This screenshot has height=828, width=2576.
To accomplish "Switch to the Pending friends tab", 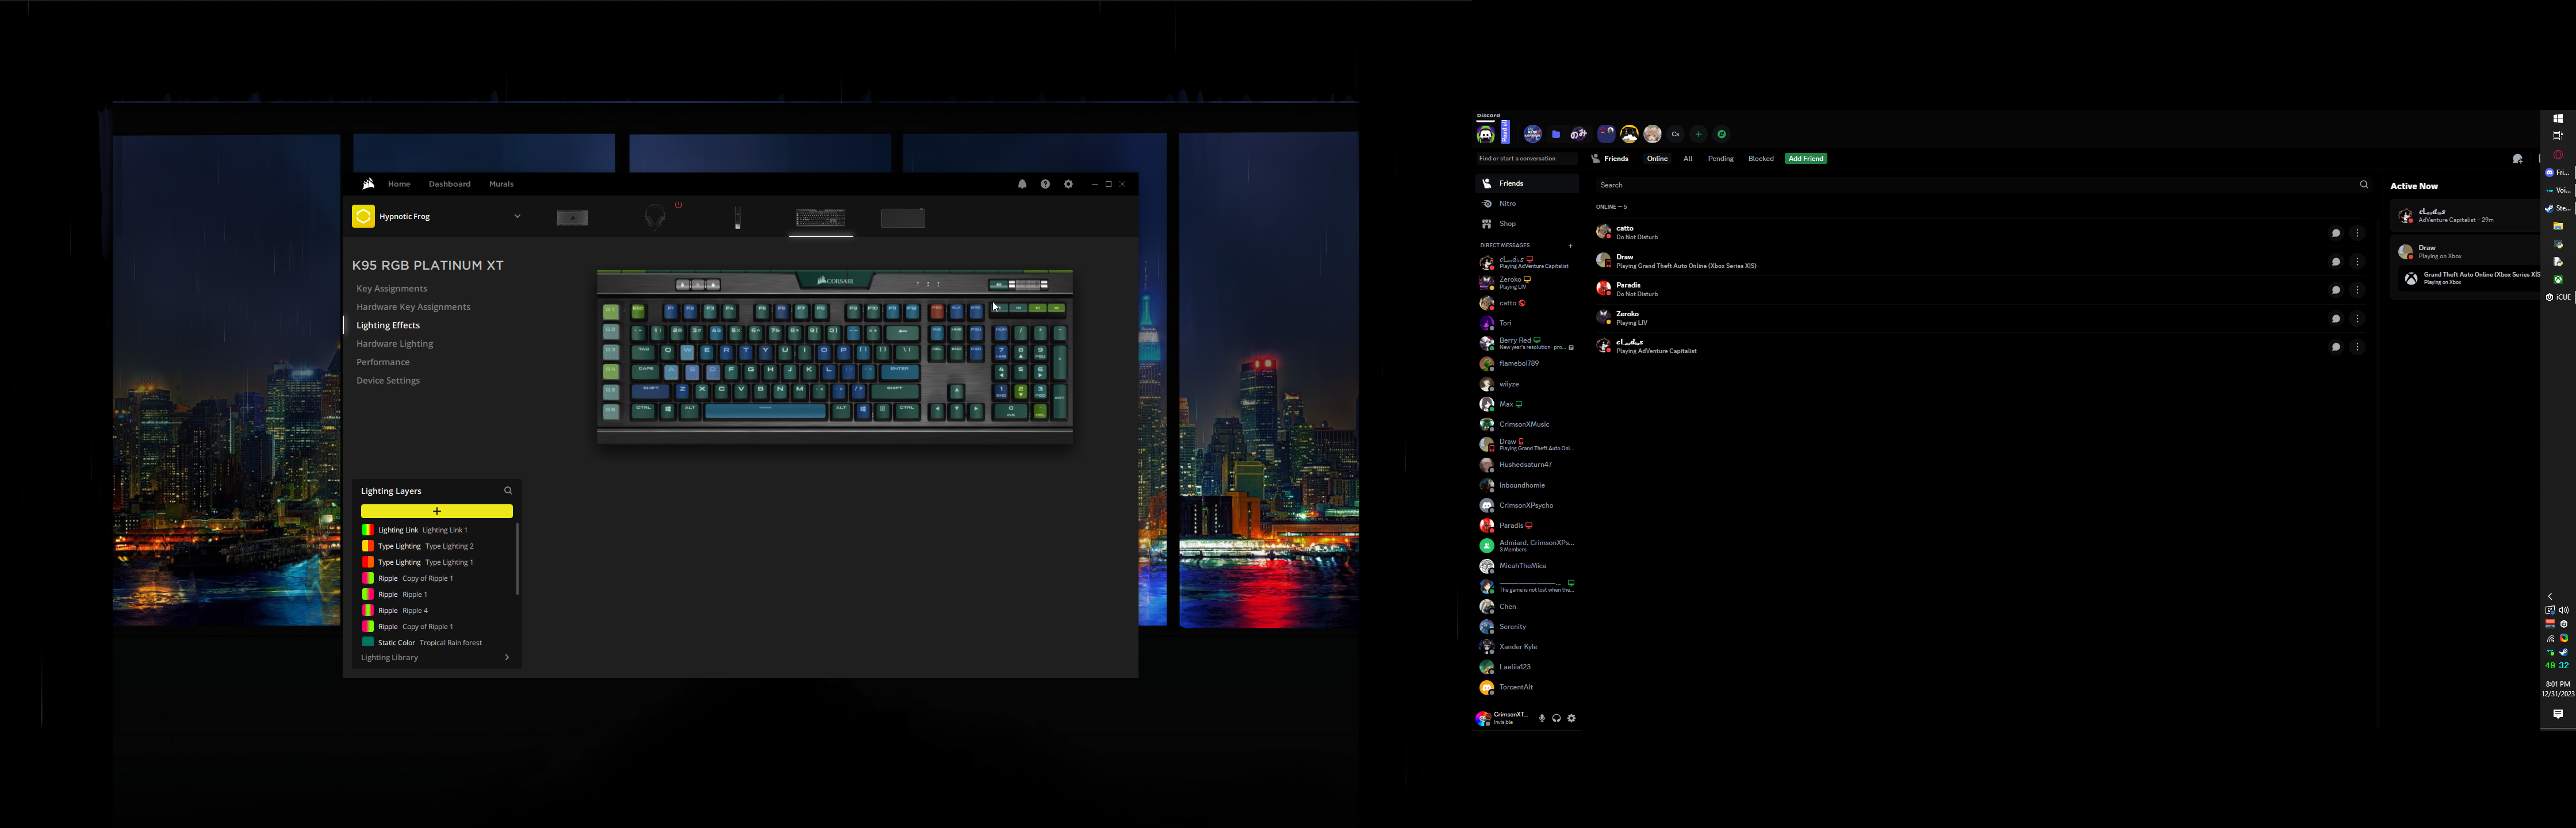I will click(1720, 159).
